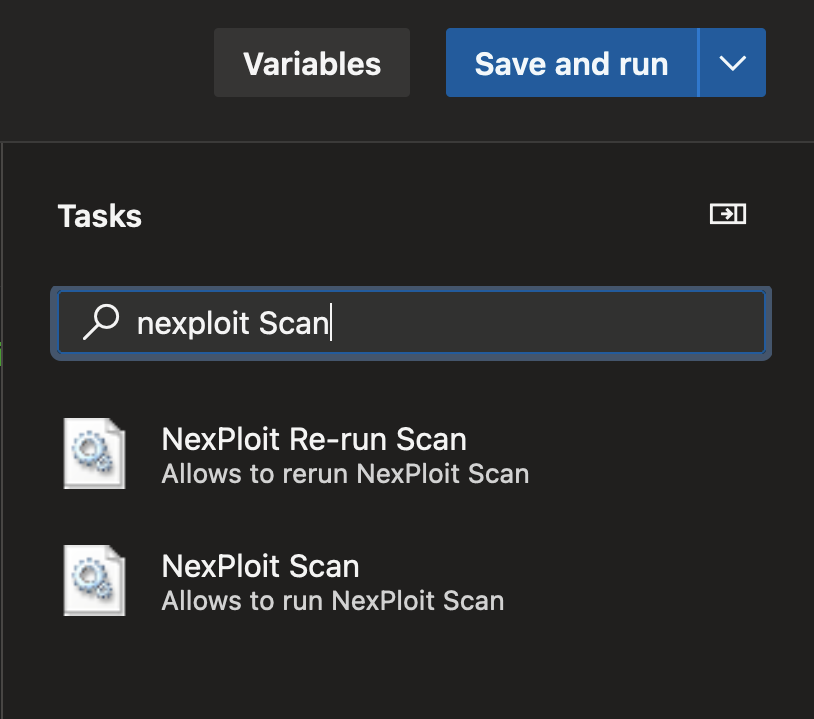Collapse the Tasks assistant panel icon
814x719 pixels.
point(727,214)
